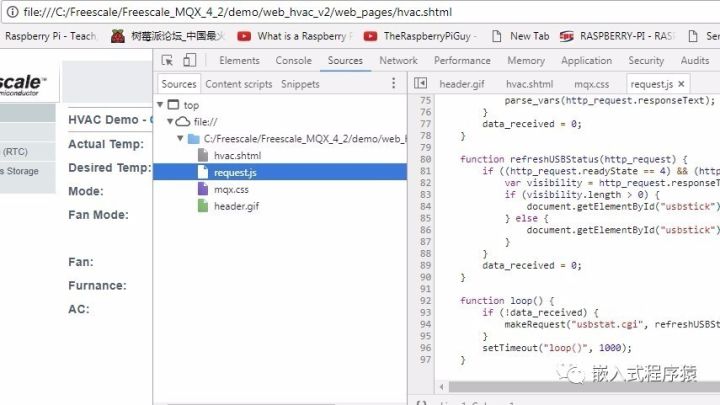The height and width of the screenshot is (405, 720).
Task: Toggle the device toolbar icon
Action: (x=190, y=60)
